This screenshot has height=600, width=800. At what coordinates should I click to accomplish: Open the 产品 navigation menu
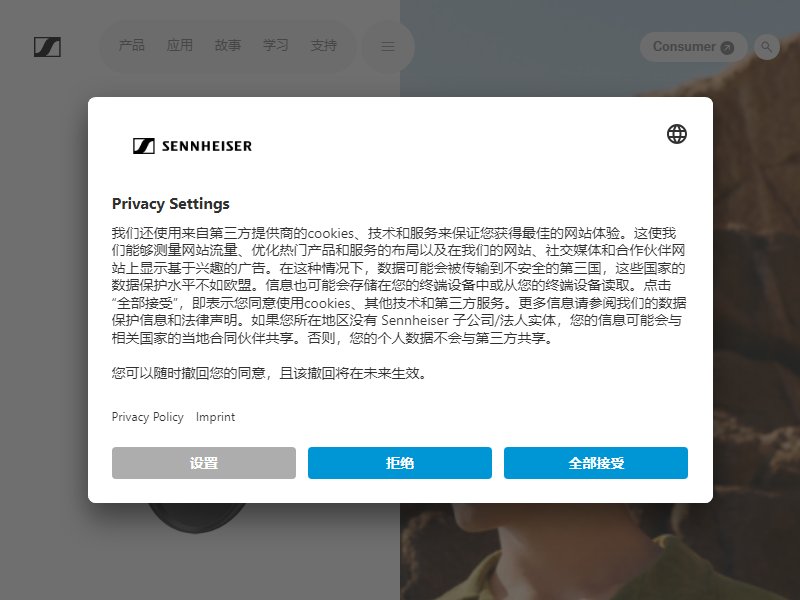[x=132, y=45]
